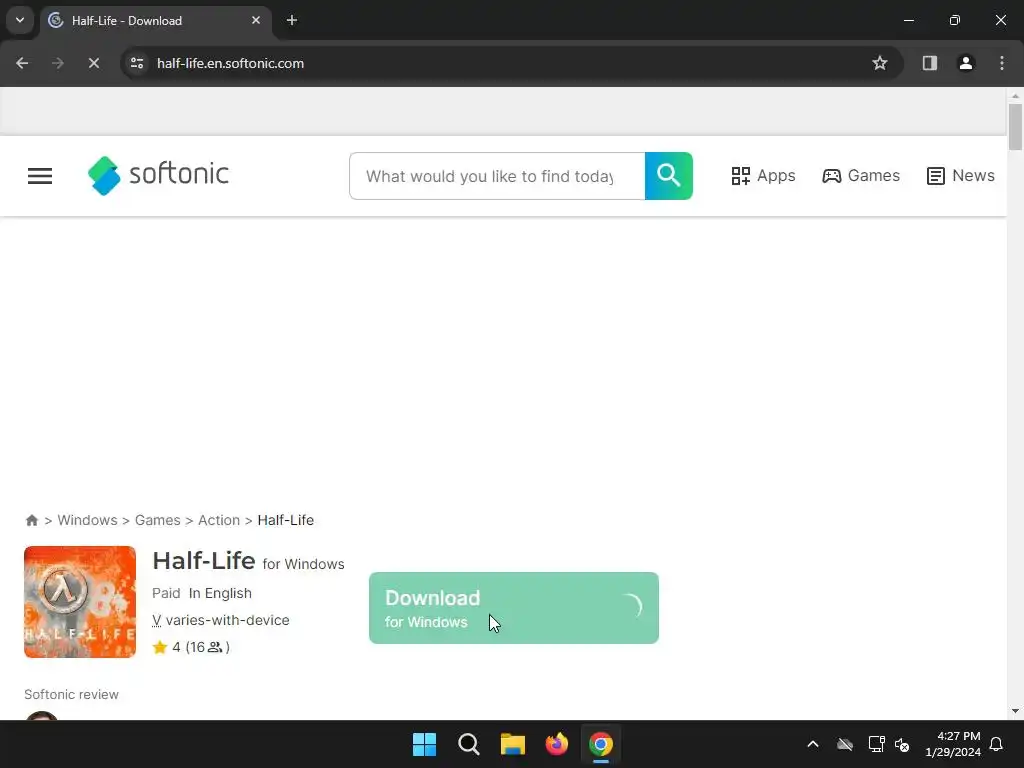Click the address bar URL

click(x=231, y=63)
